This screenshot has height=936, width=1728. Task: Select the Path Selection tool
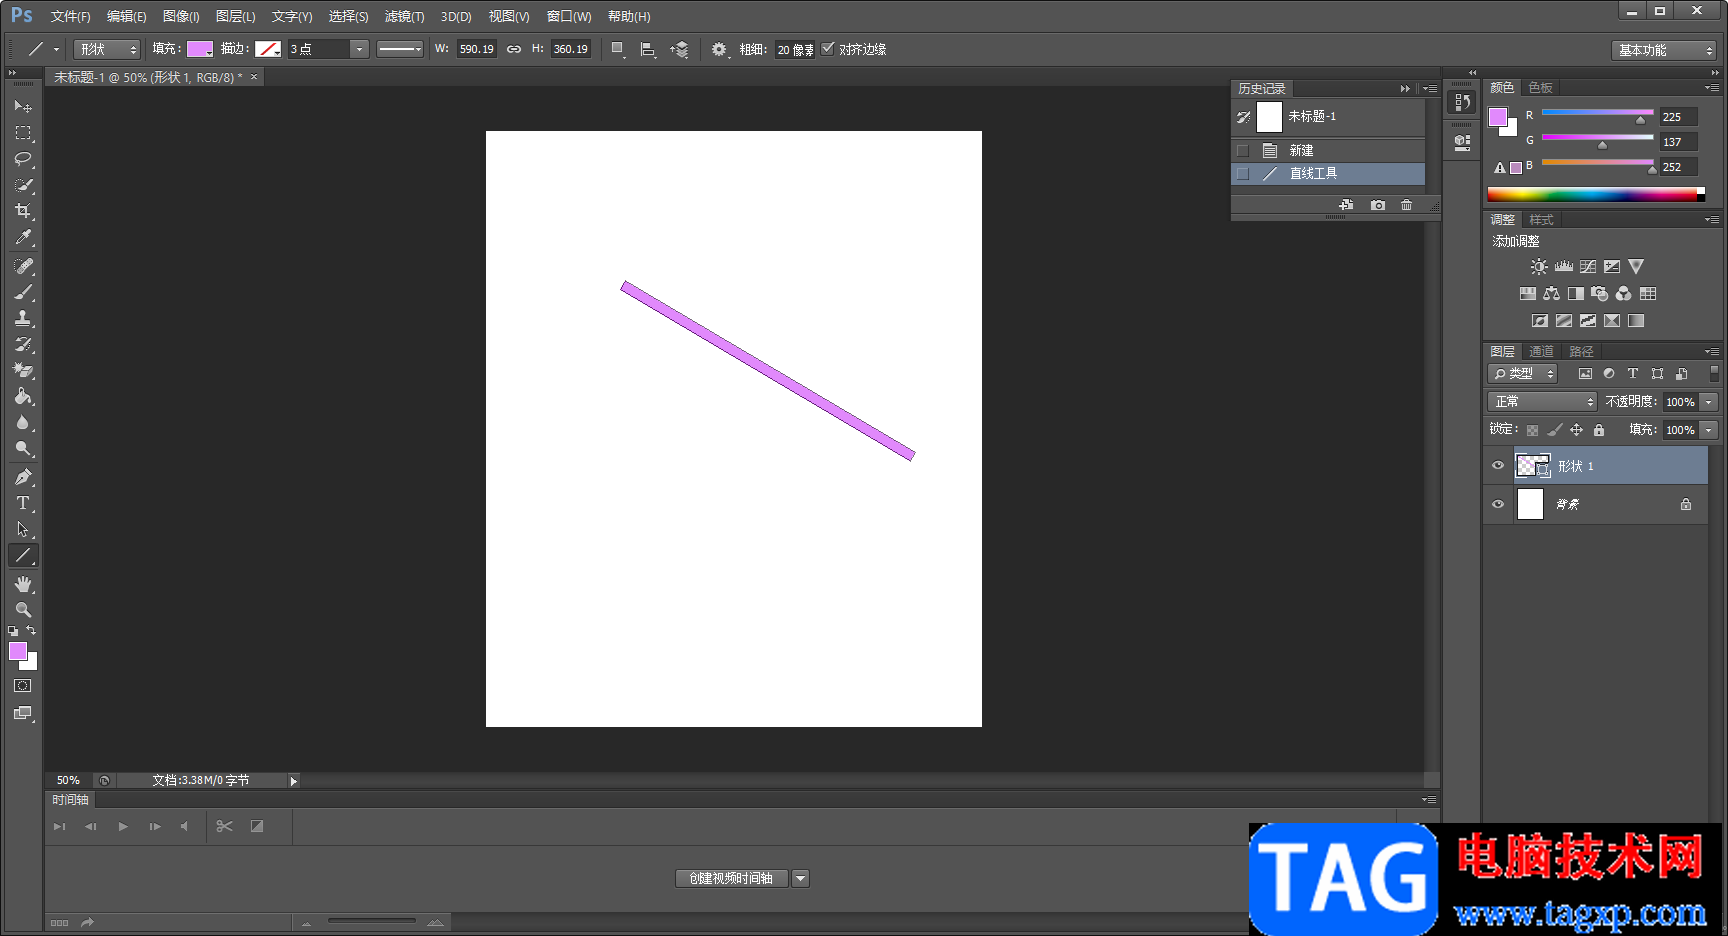click(23, 529)
